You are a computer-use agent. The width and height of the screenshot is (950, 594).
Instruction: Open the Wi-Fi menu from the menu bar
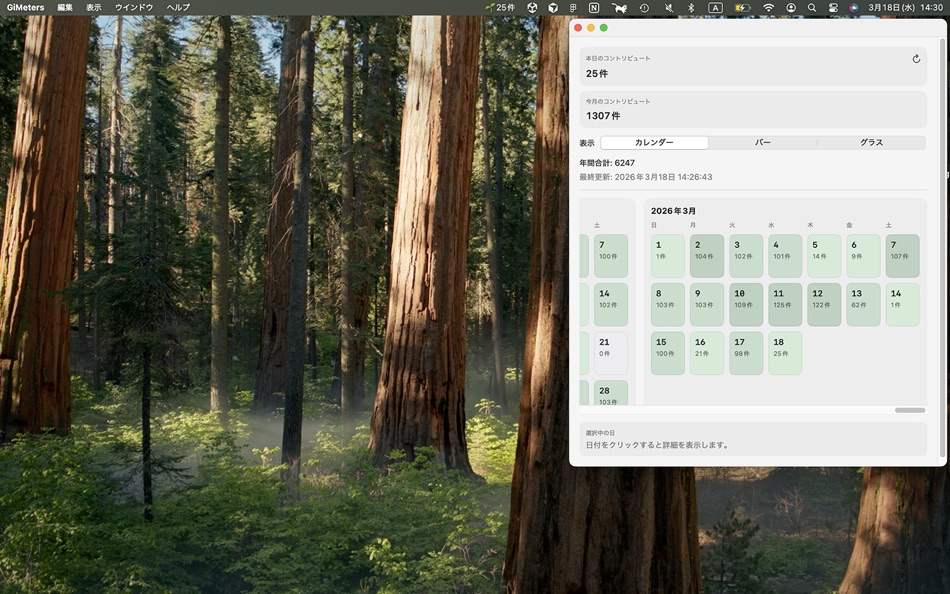(x=769, y=7)
